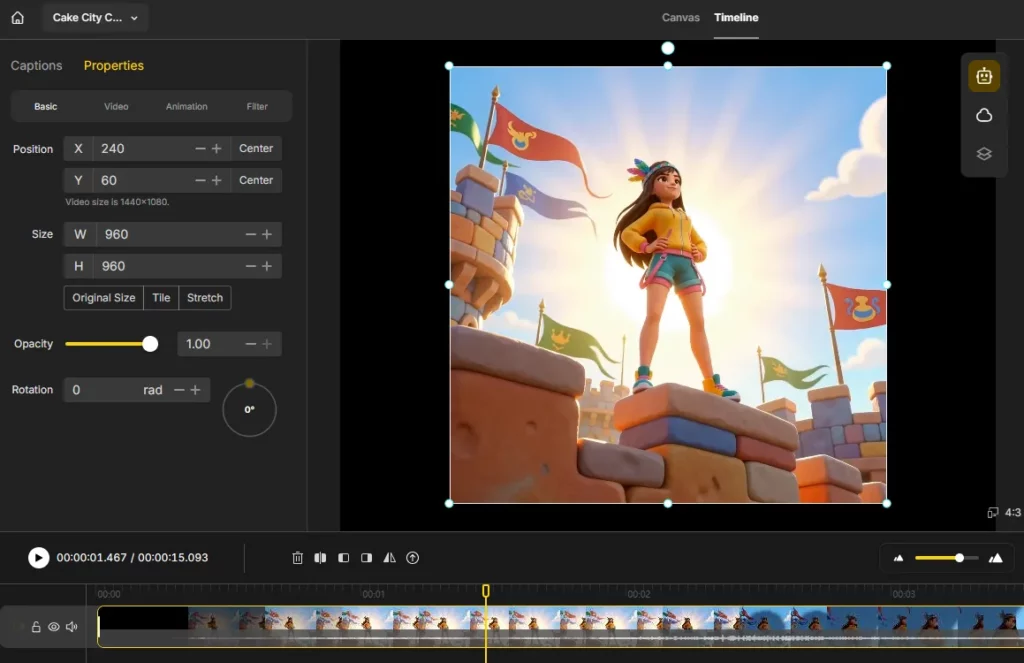
Task: Flip the clip with the mirror icon
Action: click(x=389, y=558)
